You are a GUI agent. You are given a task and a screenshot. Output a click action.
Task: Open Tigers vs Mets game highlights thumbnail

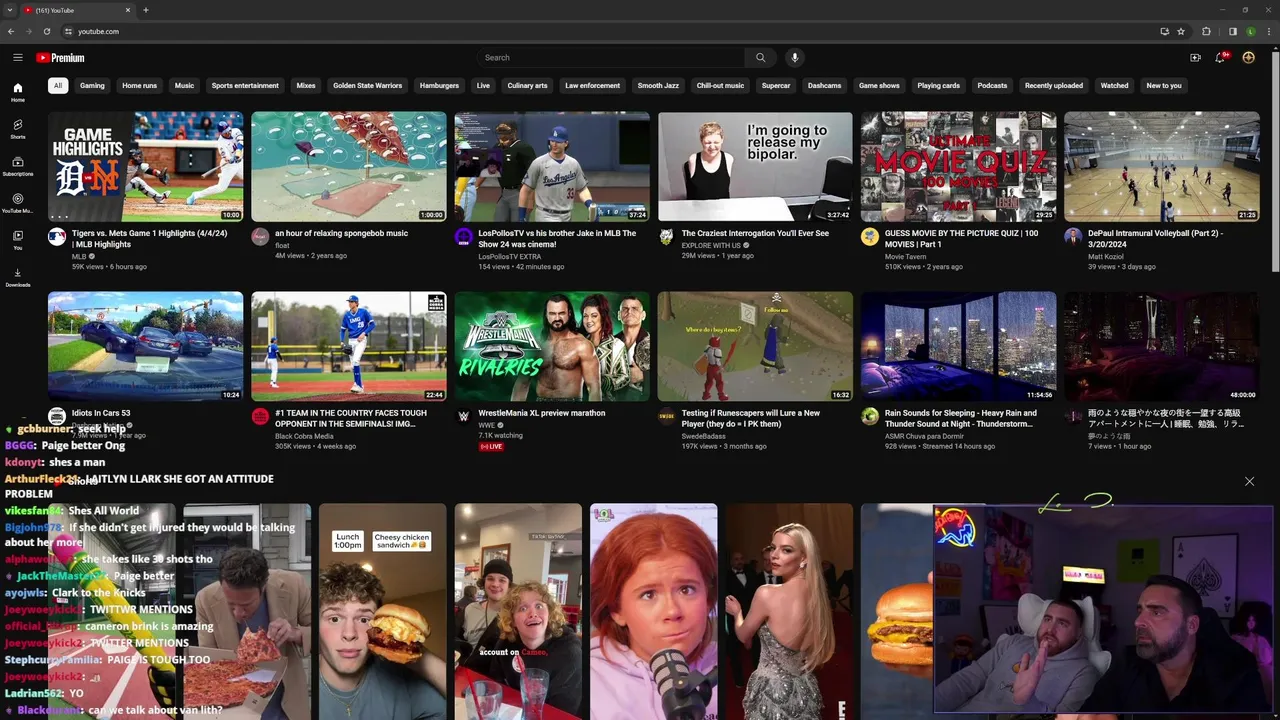point(145,166)
